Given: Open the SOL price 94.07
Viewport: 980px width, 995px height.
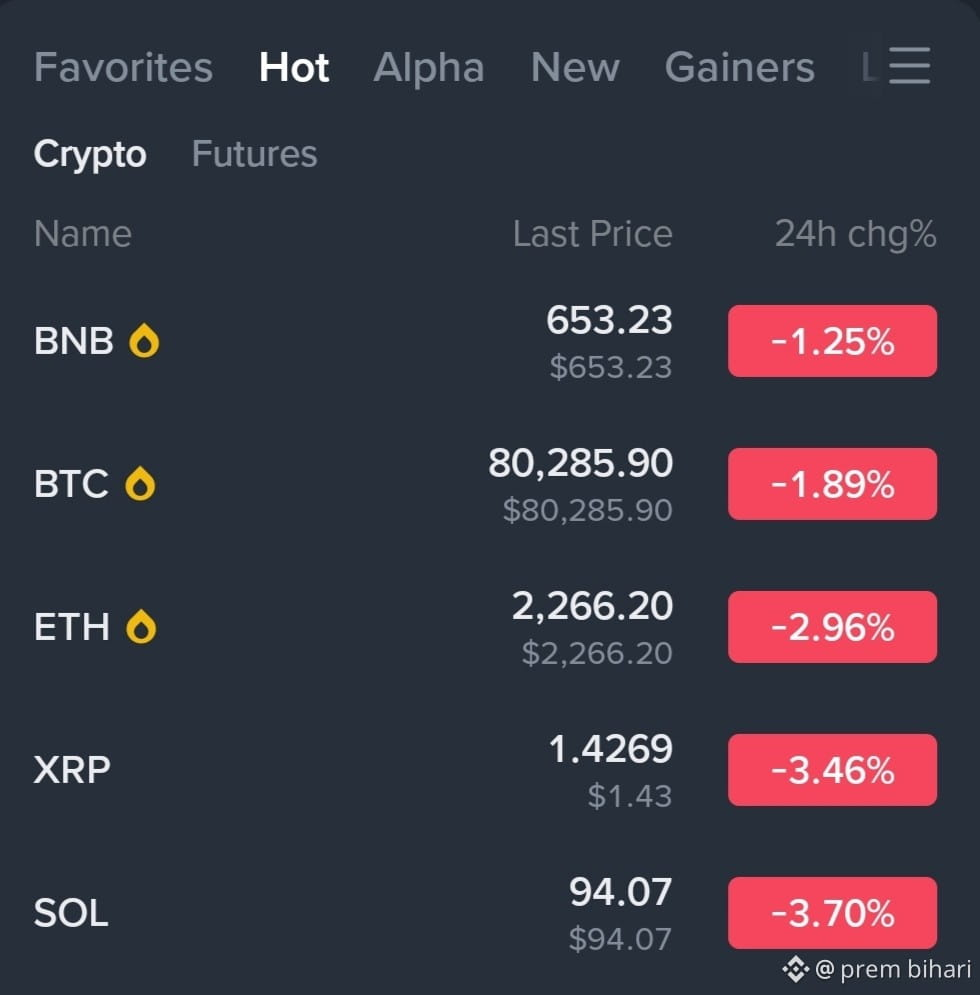Looking at the screenshot, I should tap(620, 892).
